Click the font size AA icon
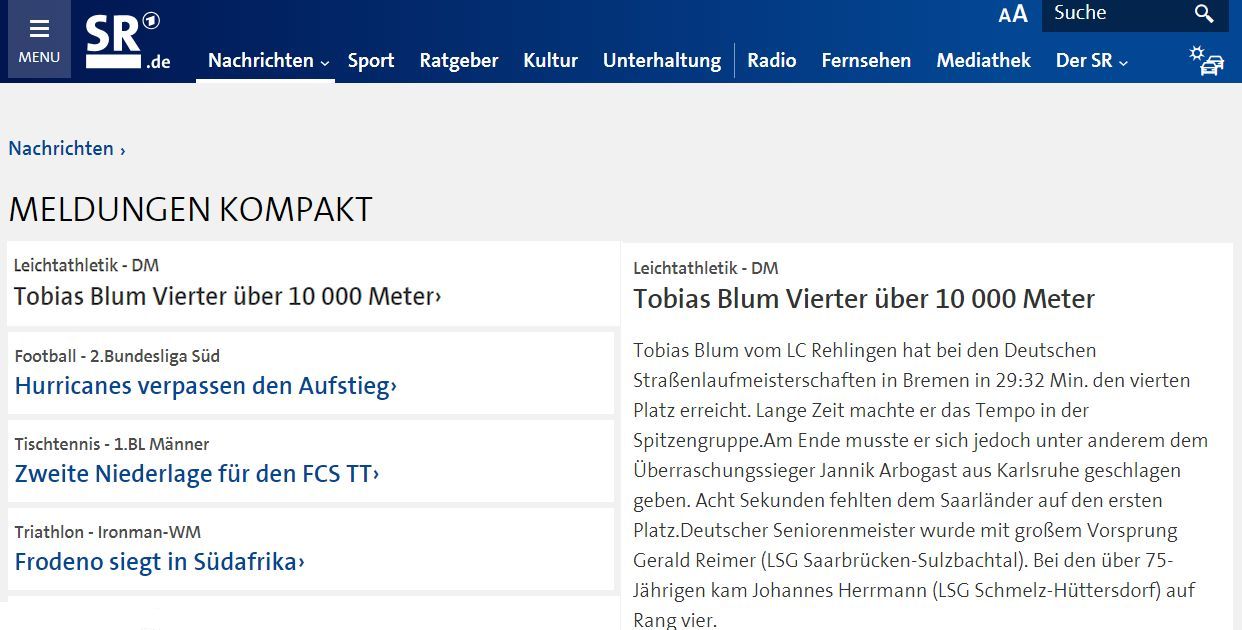1242x630 pixels. [x=1013, y=14]
